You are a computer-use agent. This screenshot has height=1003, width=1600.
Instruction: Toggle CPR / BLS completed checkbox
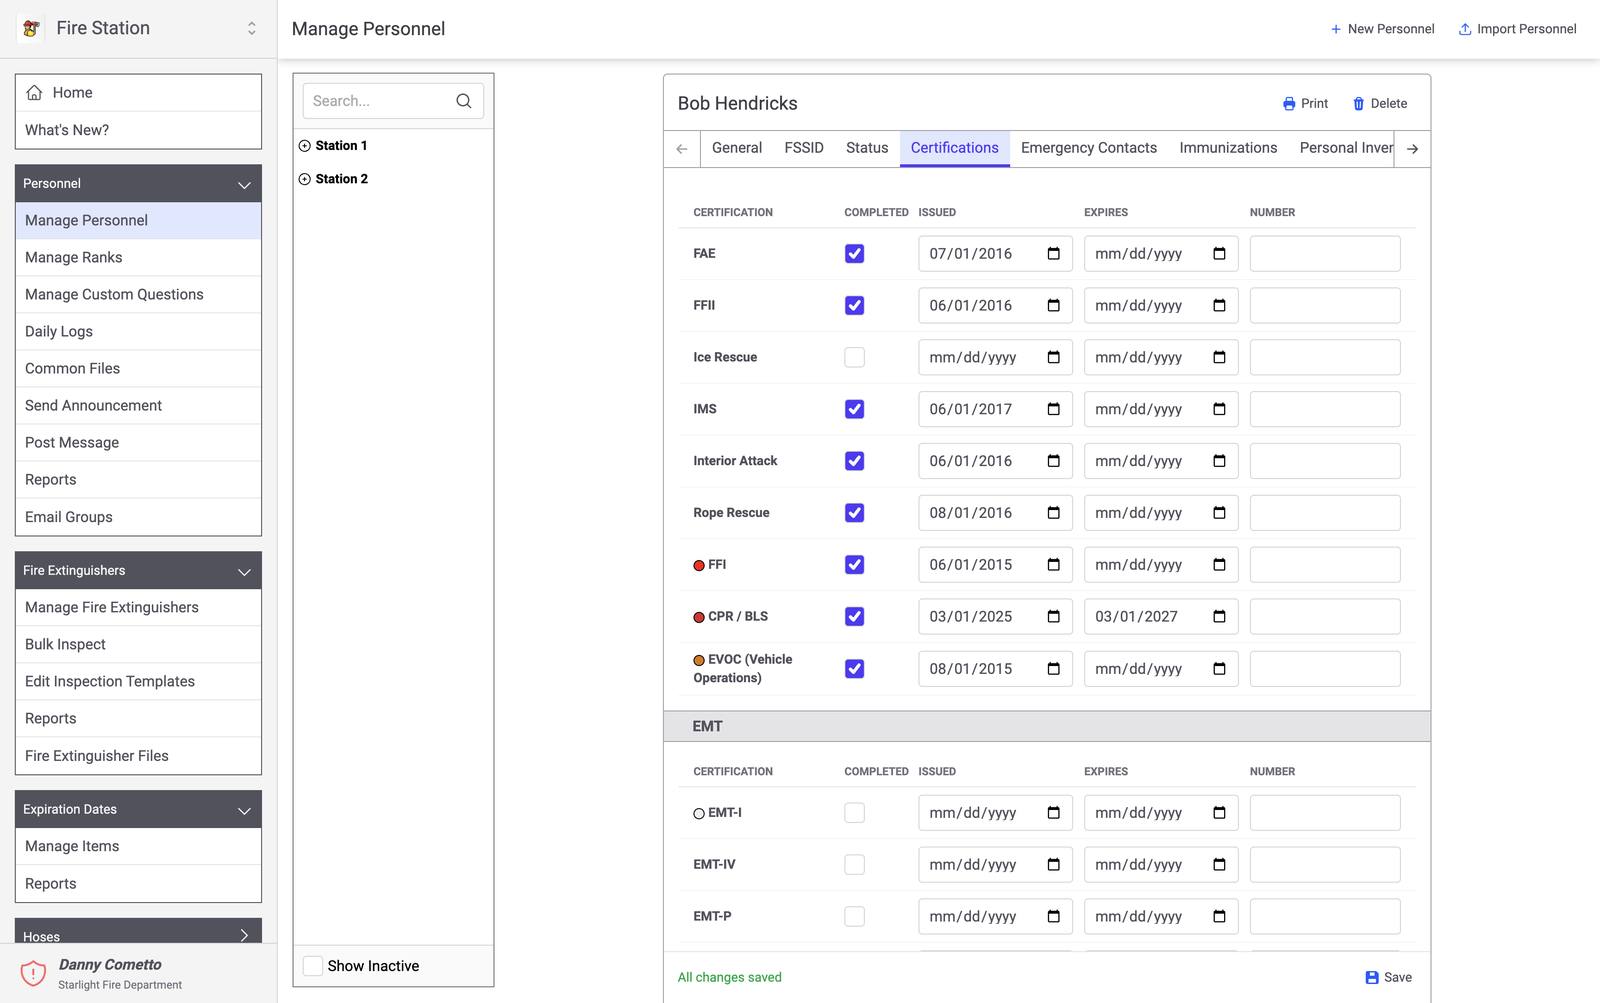(x=854, y=617)
